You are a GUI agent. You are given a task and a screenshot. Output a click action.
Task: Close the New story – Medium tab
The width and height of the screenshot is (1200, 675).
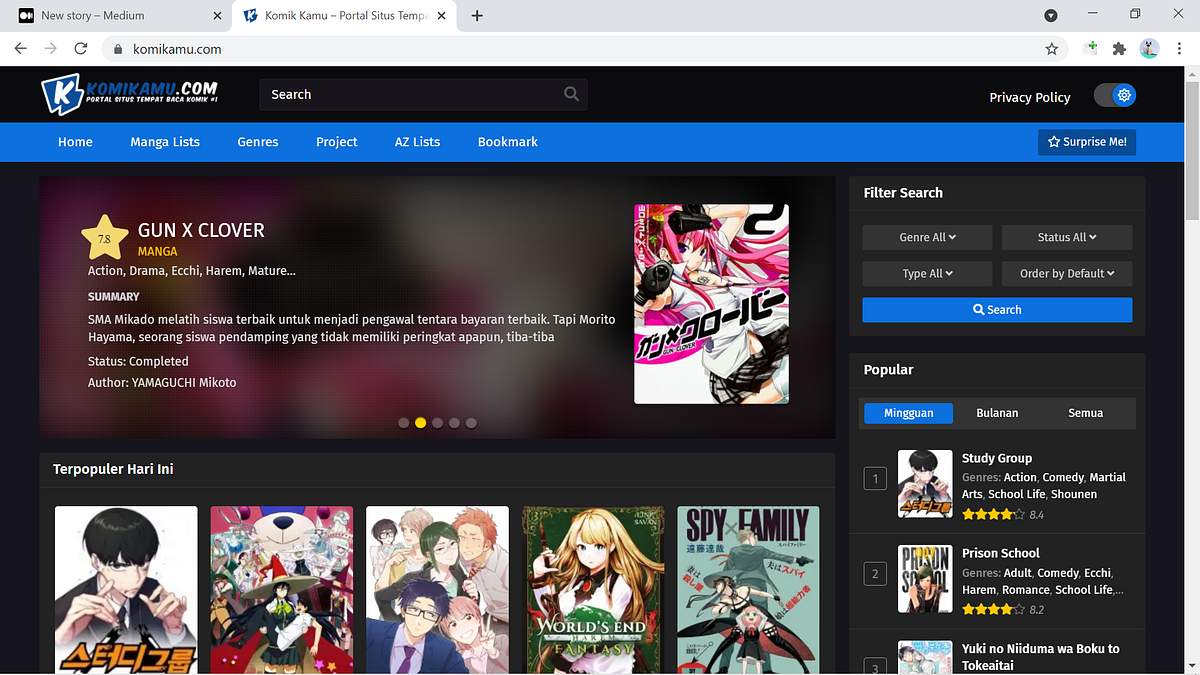218,15
